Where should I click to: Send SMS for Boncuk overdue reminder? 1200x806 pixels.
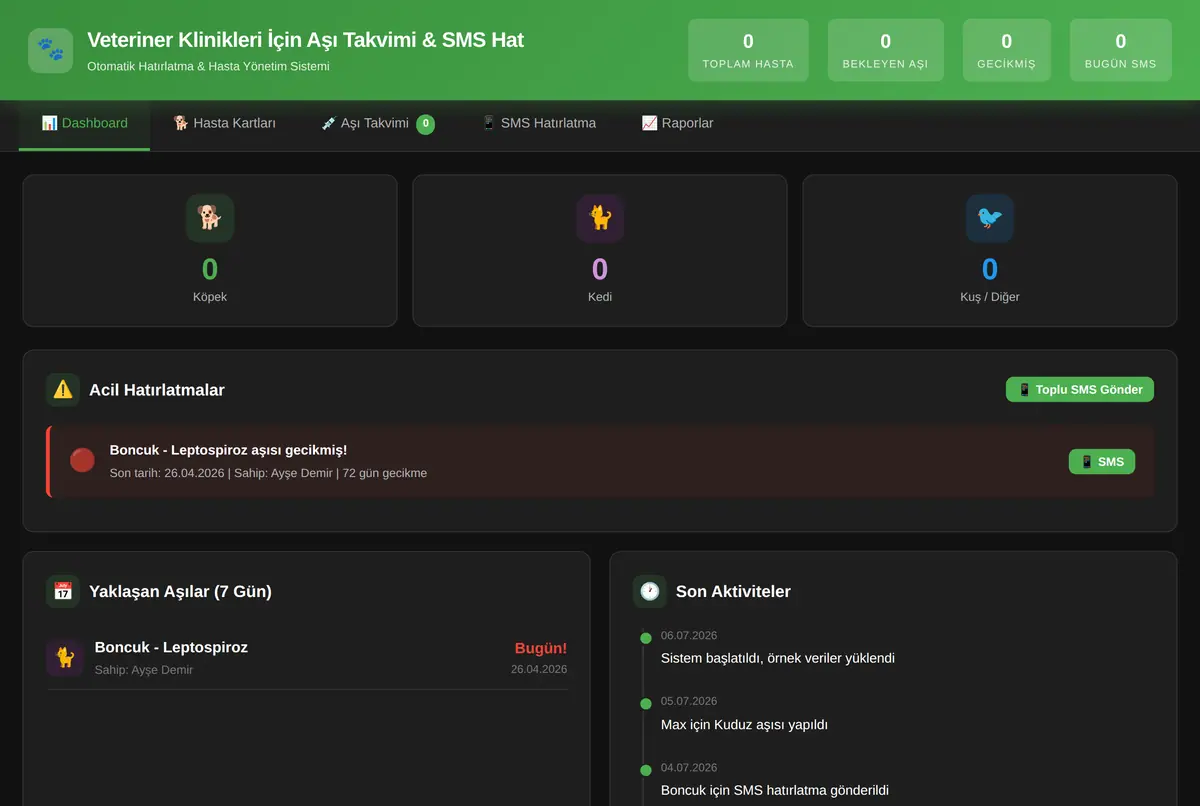(x=1102, y=462)
